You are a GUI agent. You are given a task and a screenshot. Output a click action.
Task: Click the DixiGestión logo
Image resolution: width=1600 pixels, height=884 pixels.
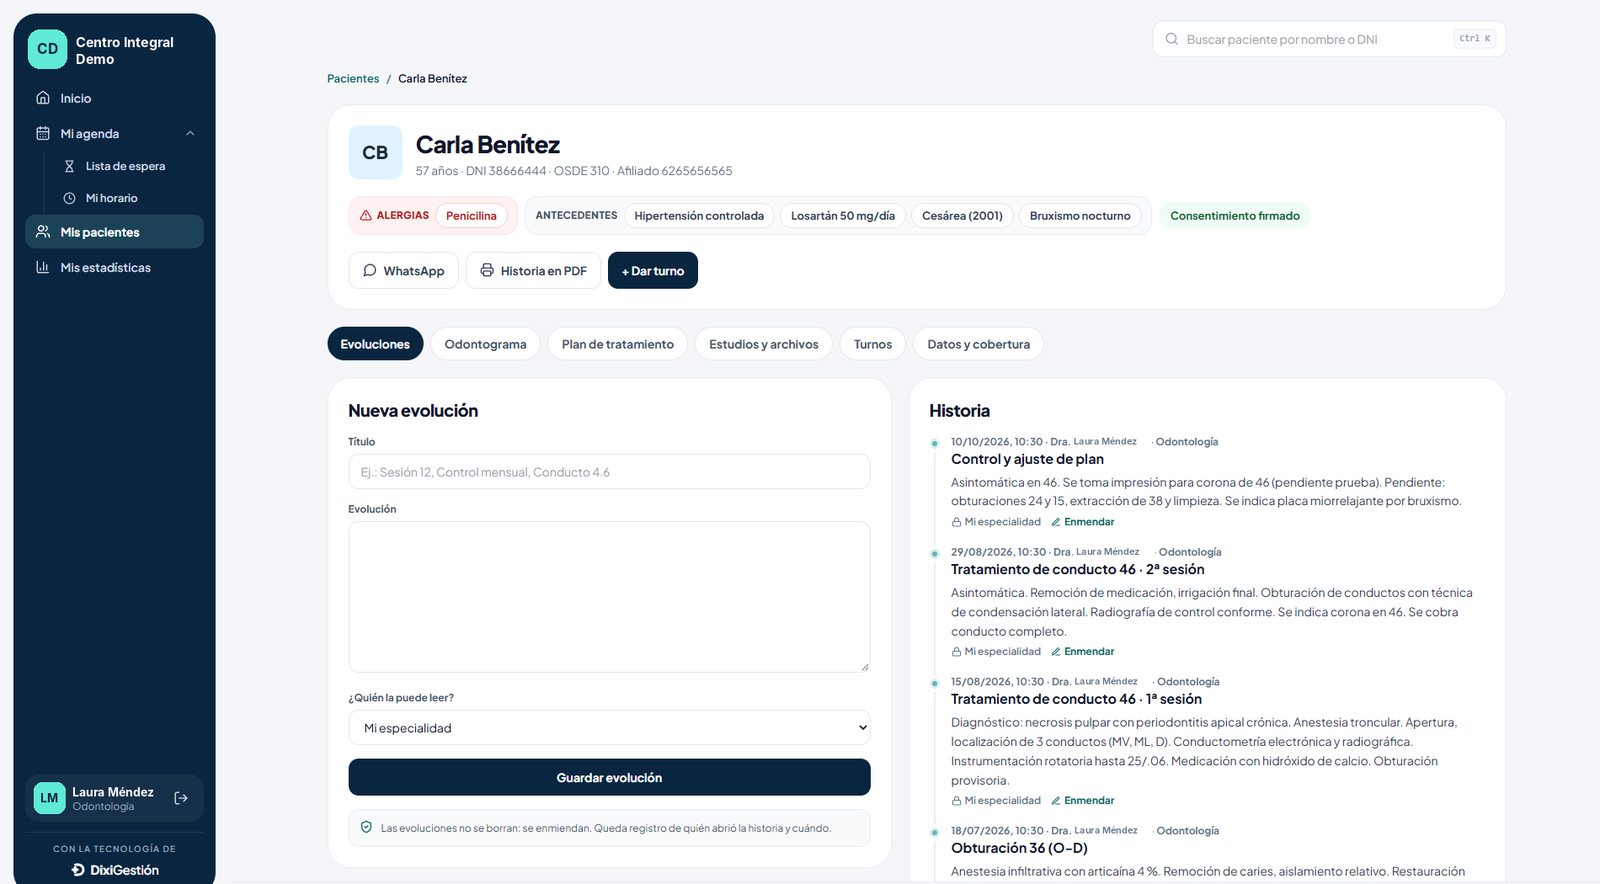[x=115, y=870]
